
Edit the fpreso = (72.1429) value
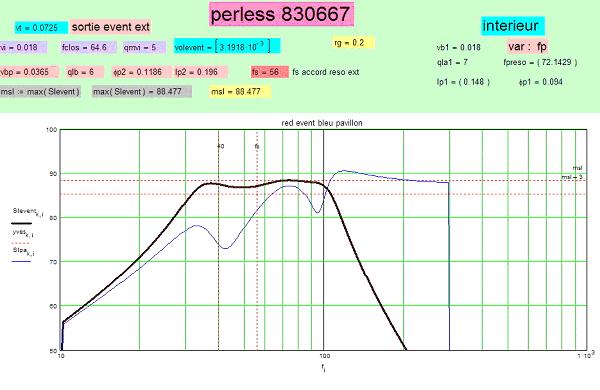540,62
